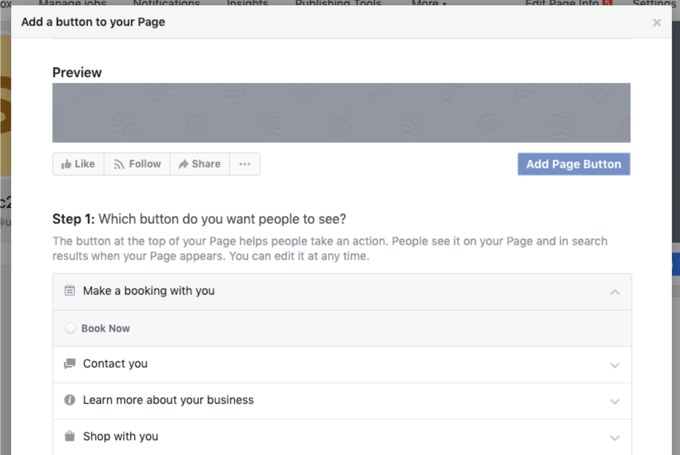Click the feed icon on Follow

tap(119, 164)
